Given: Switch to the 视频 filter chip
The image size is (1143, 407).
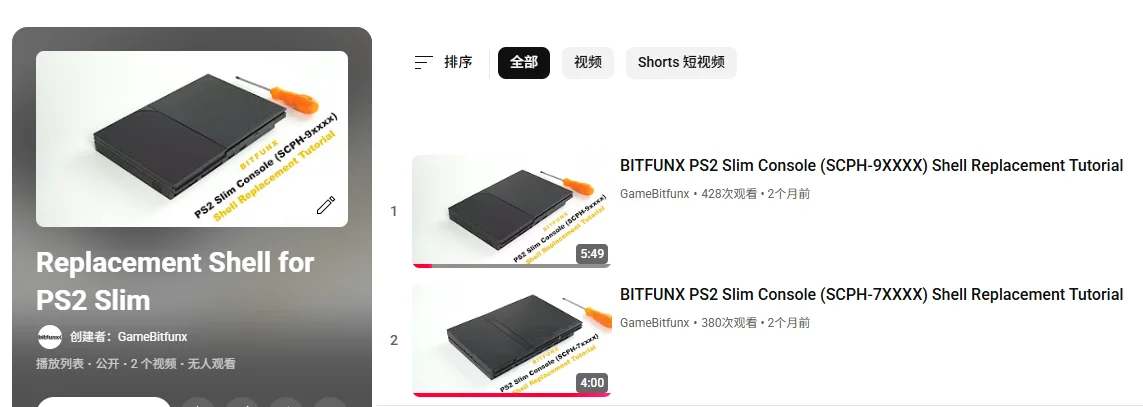Looking at the screenshot, I should click(x=588, y=63).
